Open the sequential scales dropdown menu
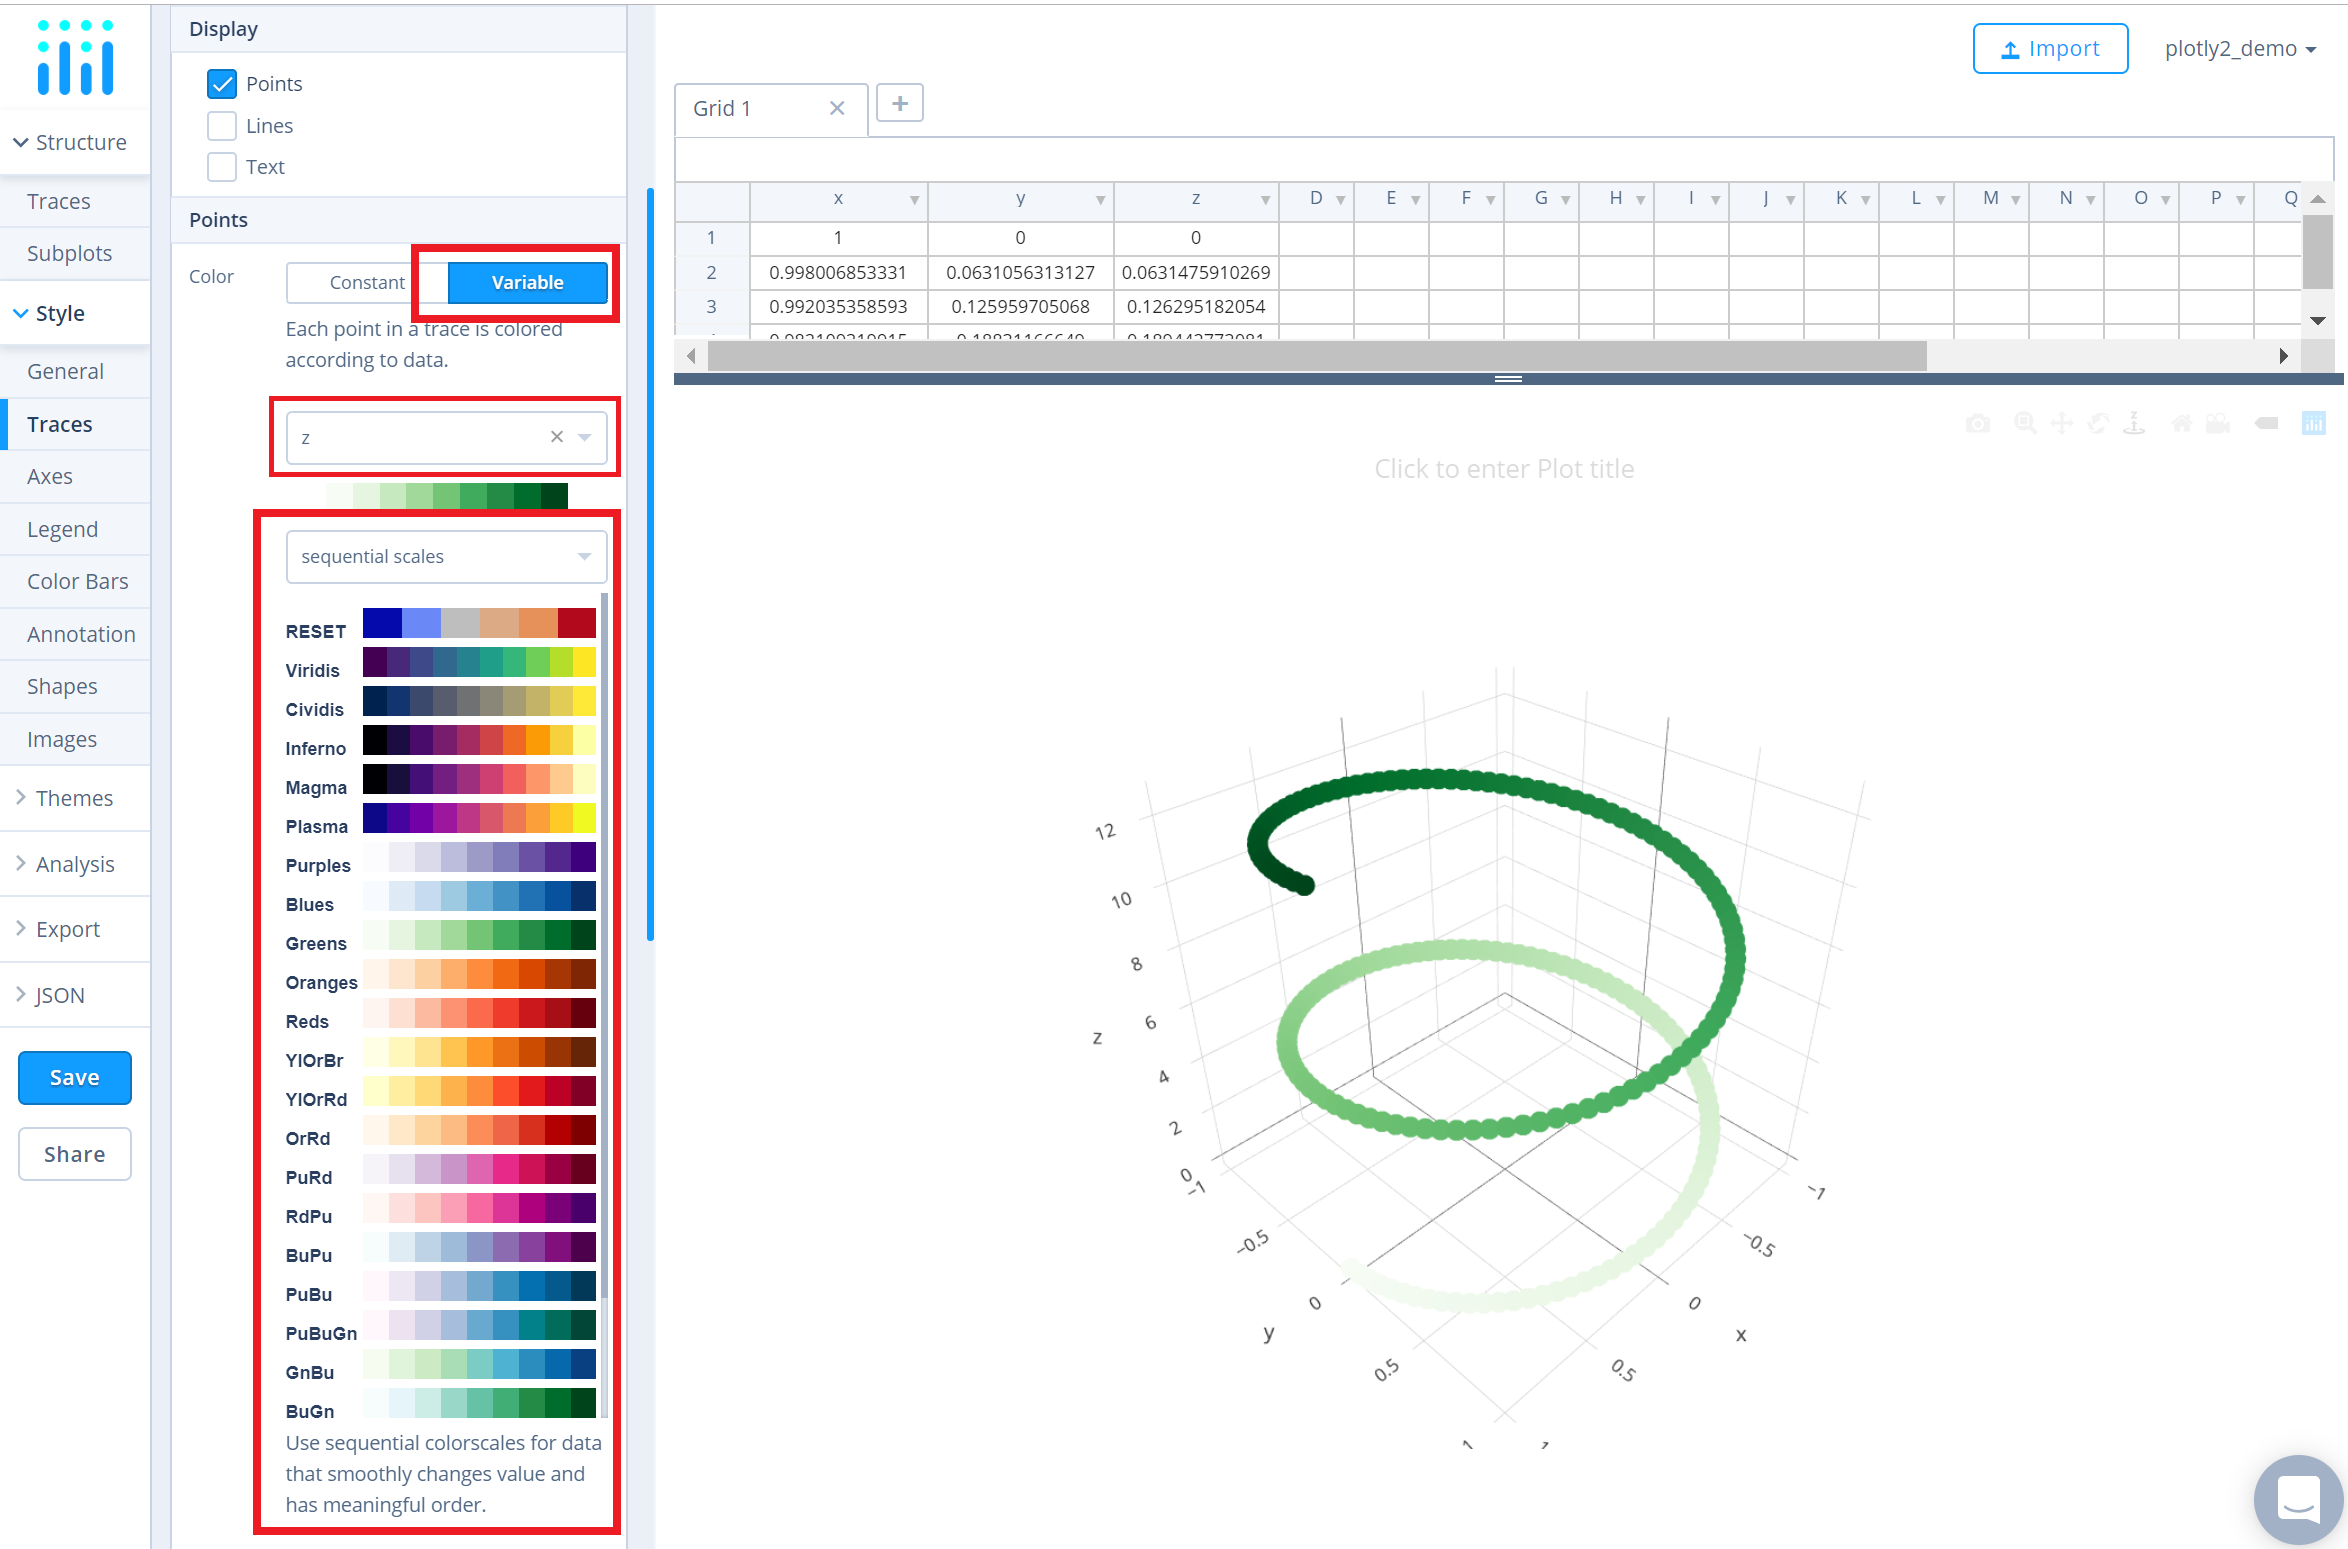 [x=439, y=555]
